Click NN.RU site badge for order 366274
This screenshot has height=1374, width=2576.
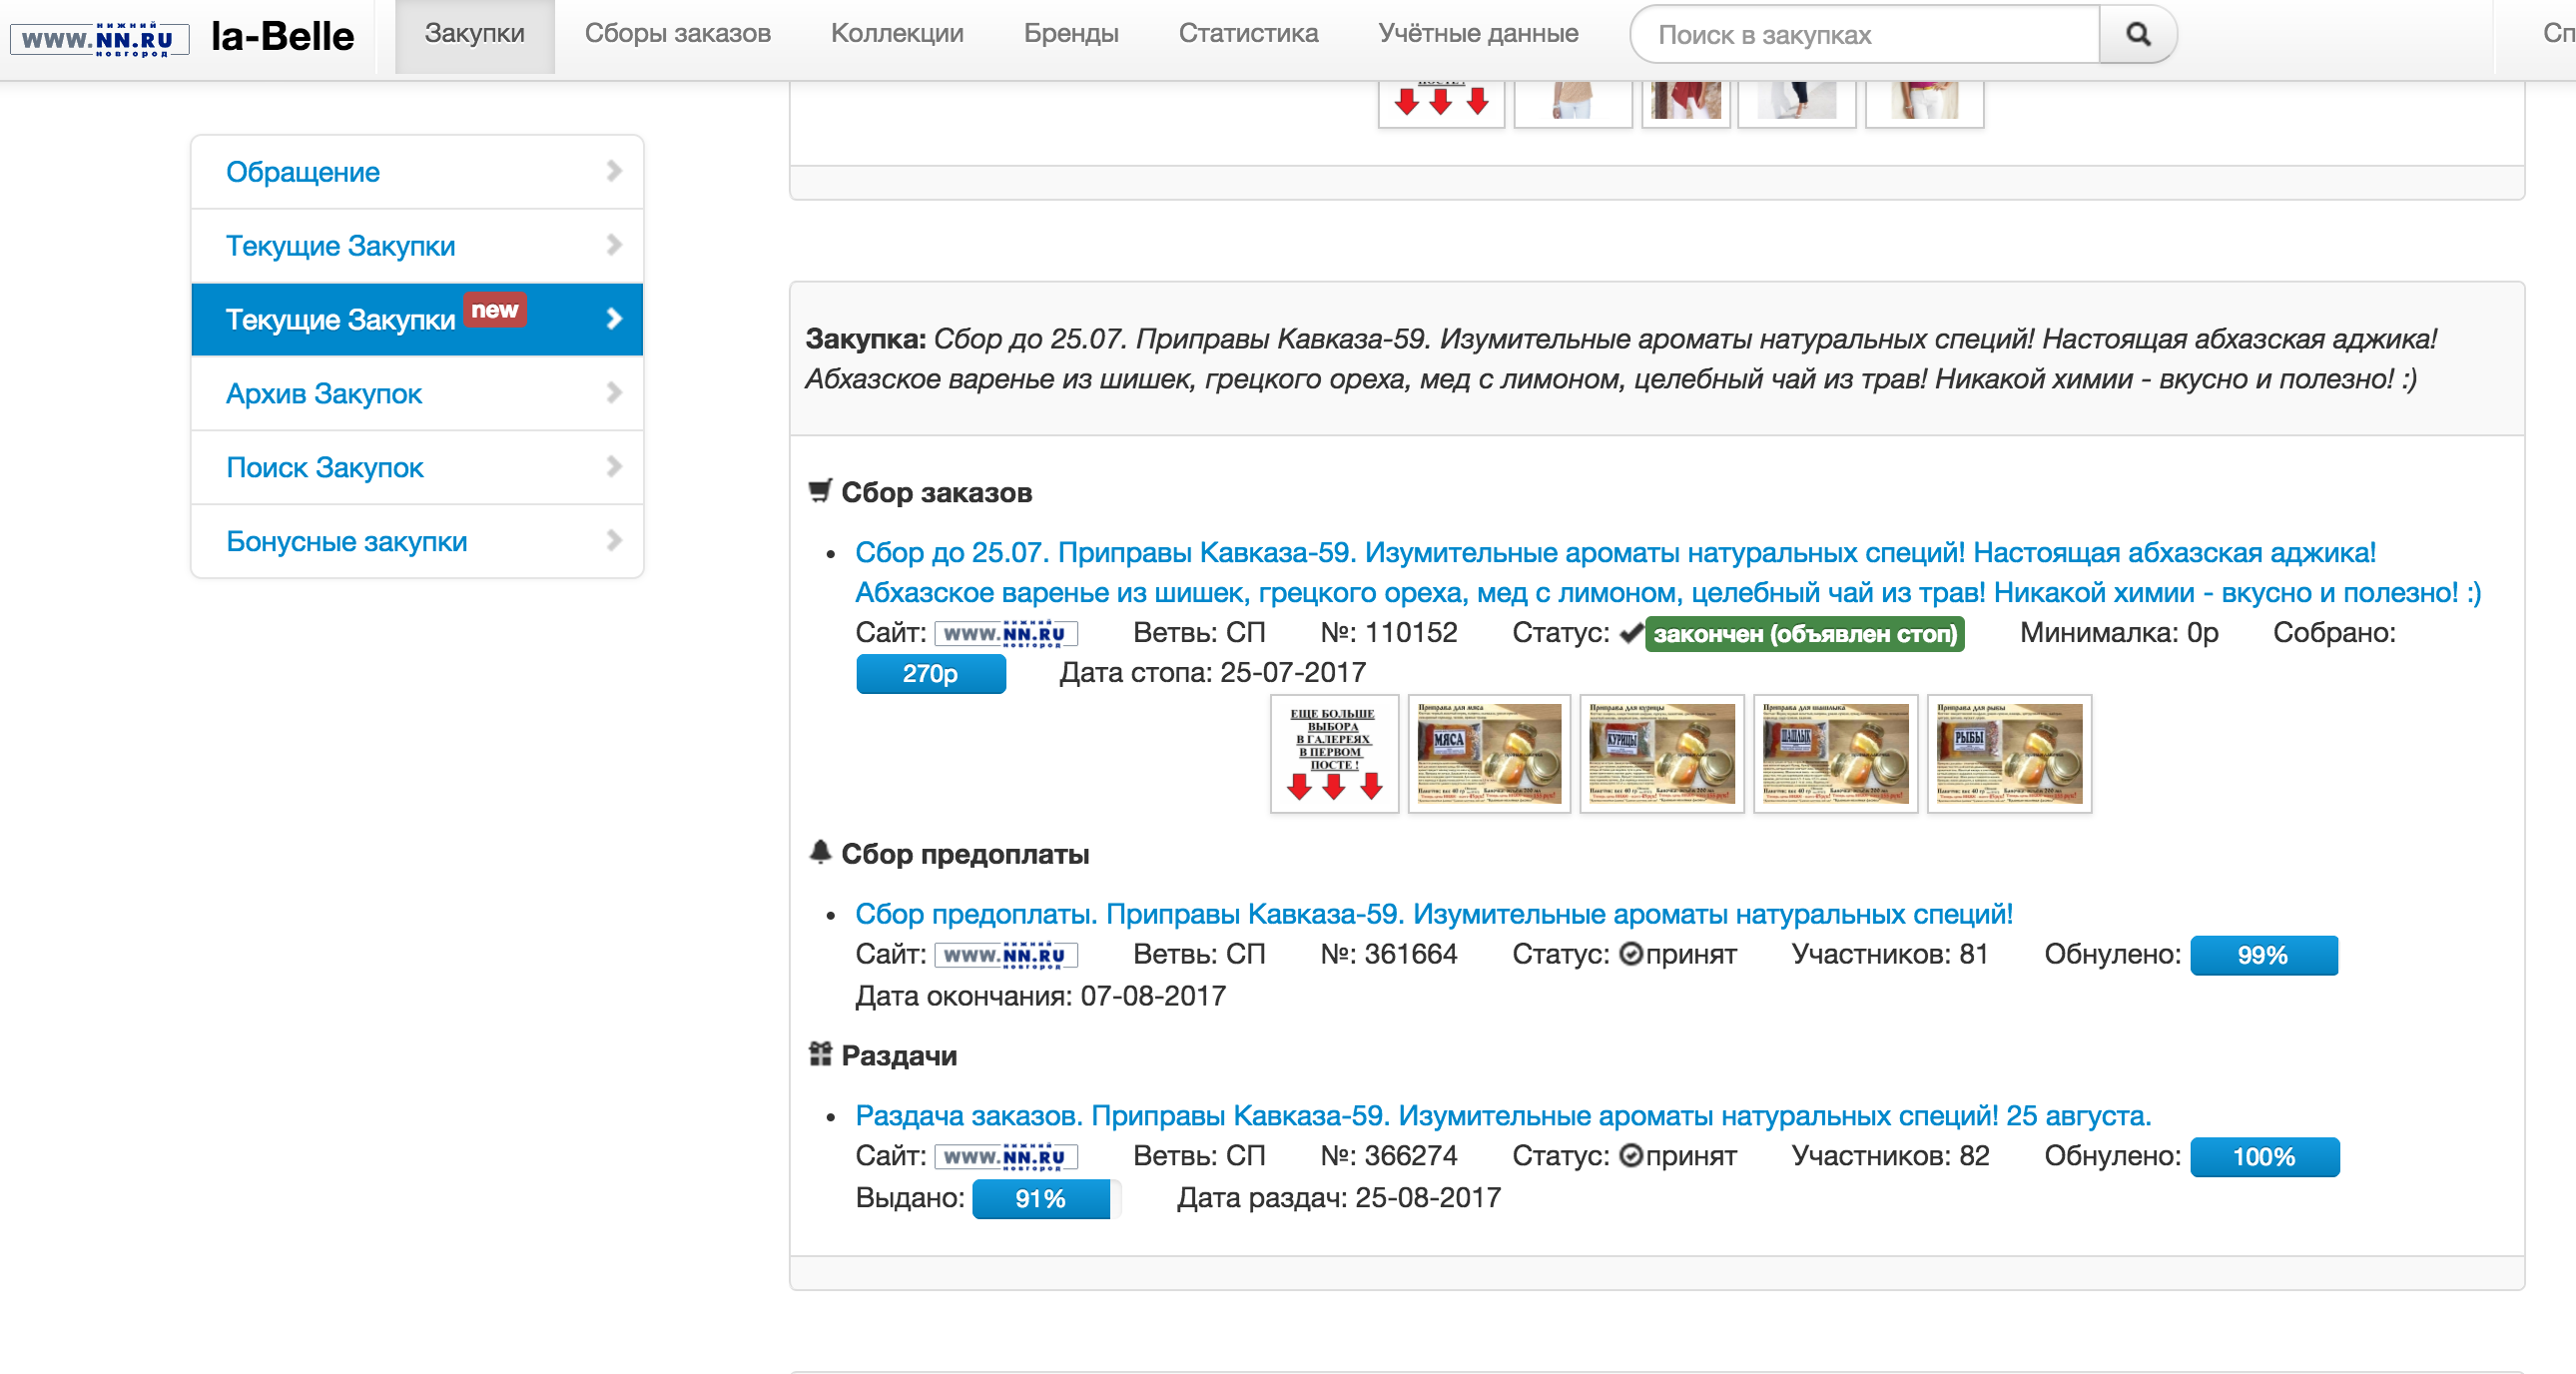coord(1005,1157)
